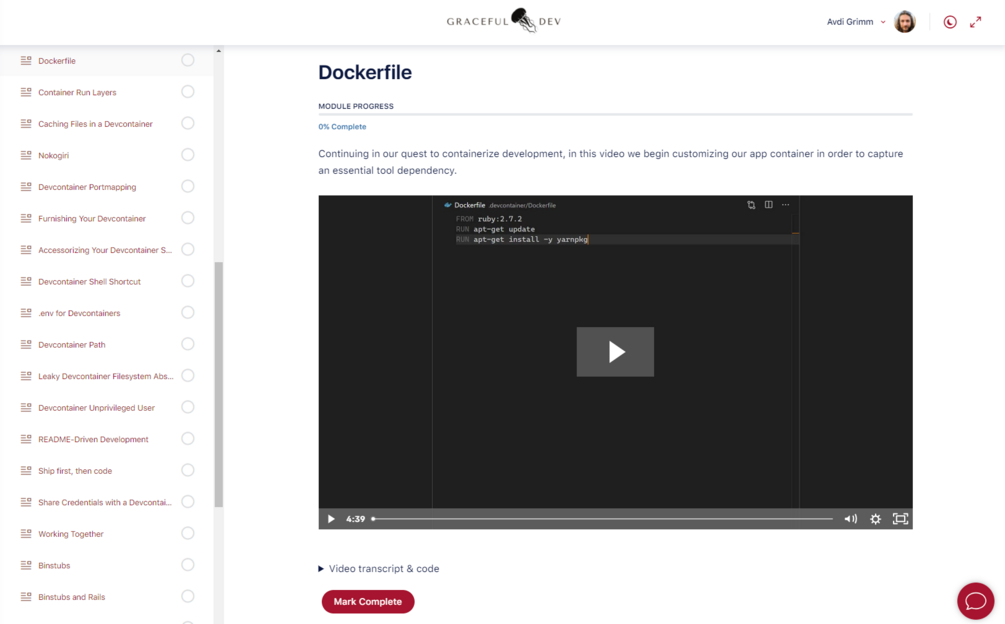Toggle completion circle for Ship first, then code
Viewport: 1005px width, 624px height.
click(x=188, y=470)
